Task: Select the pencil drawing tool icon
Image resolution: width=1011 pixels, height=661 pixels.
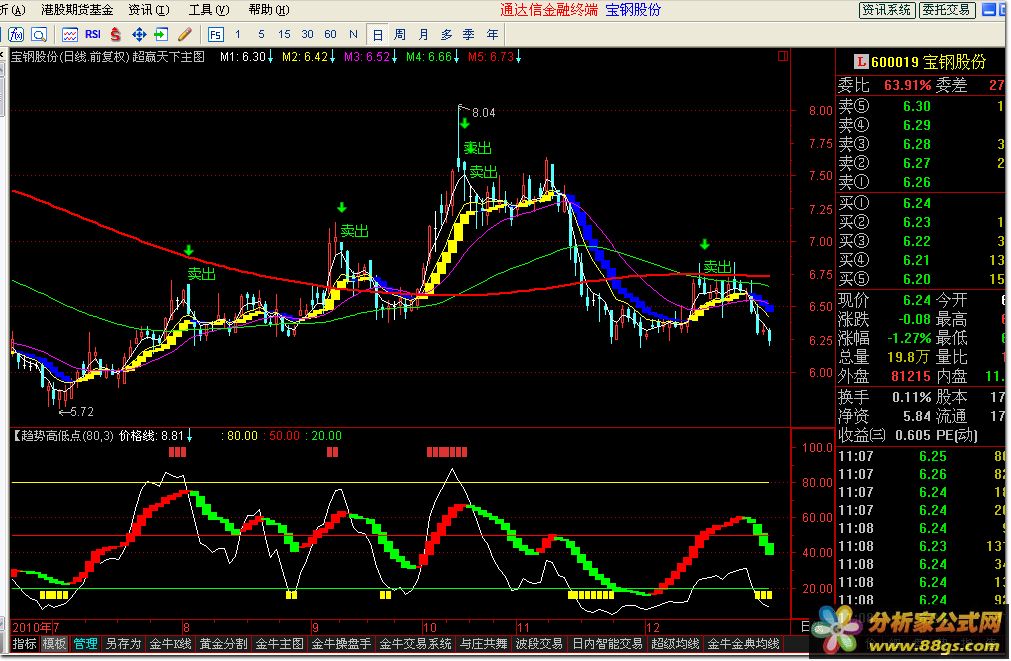Action: point(184,35)
